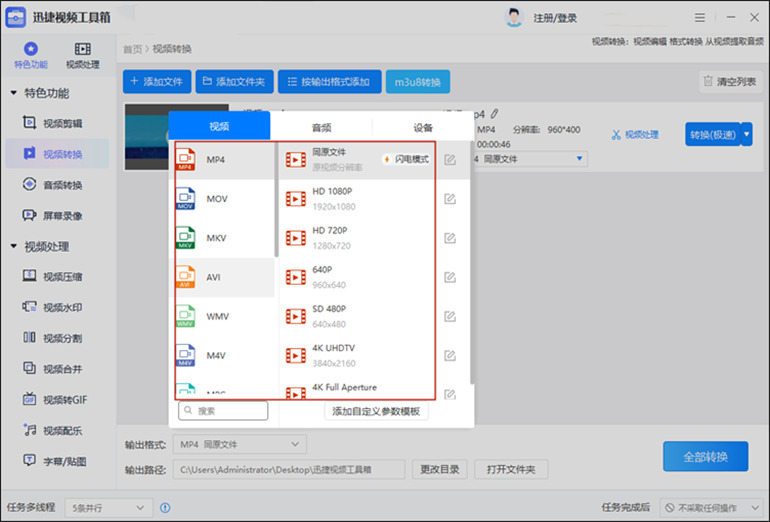Click the multithread info icon
The image size is (770, 522).
pyautogui.click(x=165, y=507)
